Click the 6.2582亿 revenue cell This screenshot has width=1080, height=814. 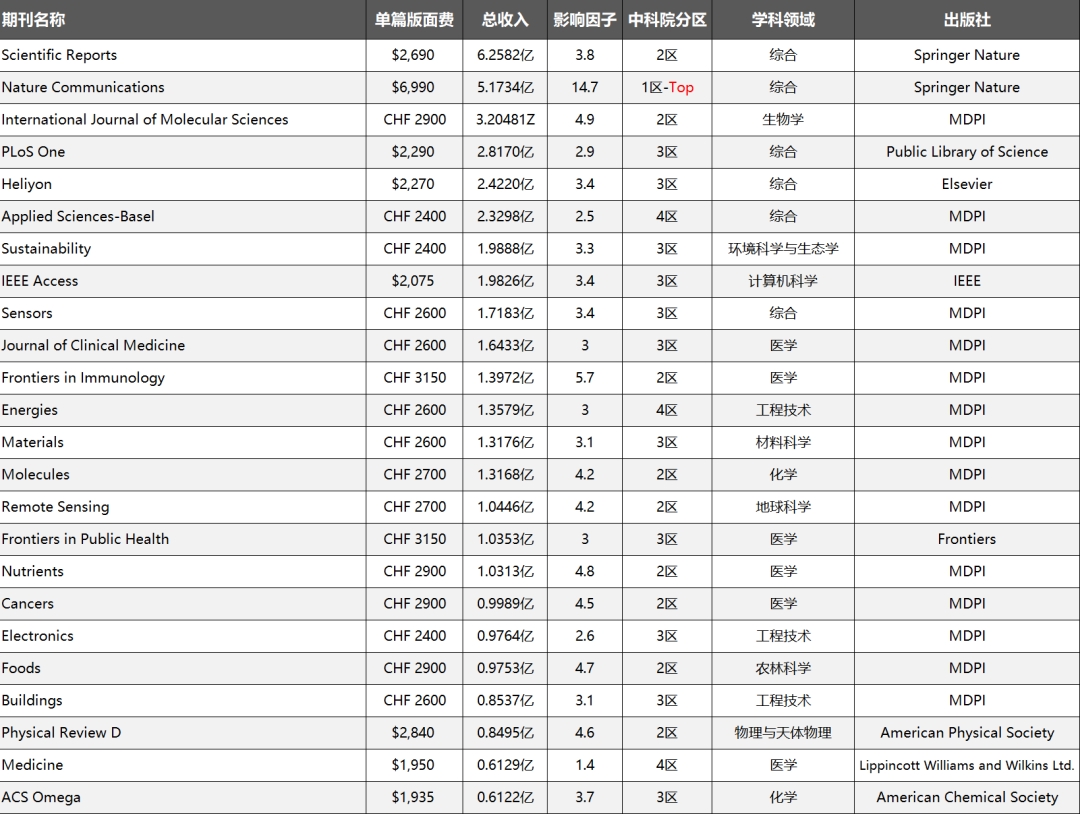click(506, 55)
